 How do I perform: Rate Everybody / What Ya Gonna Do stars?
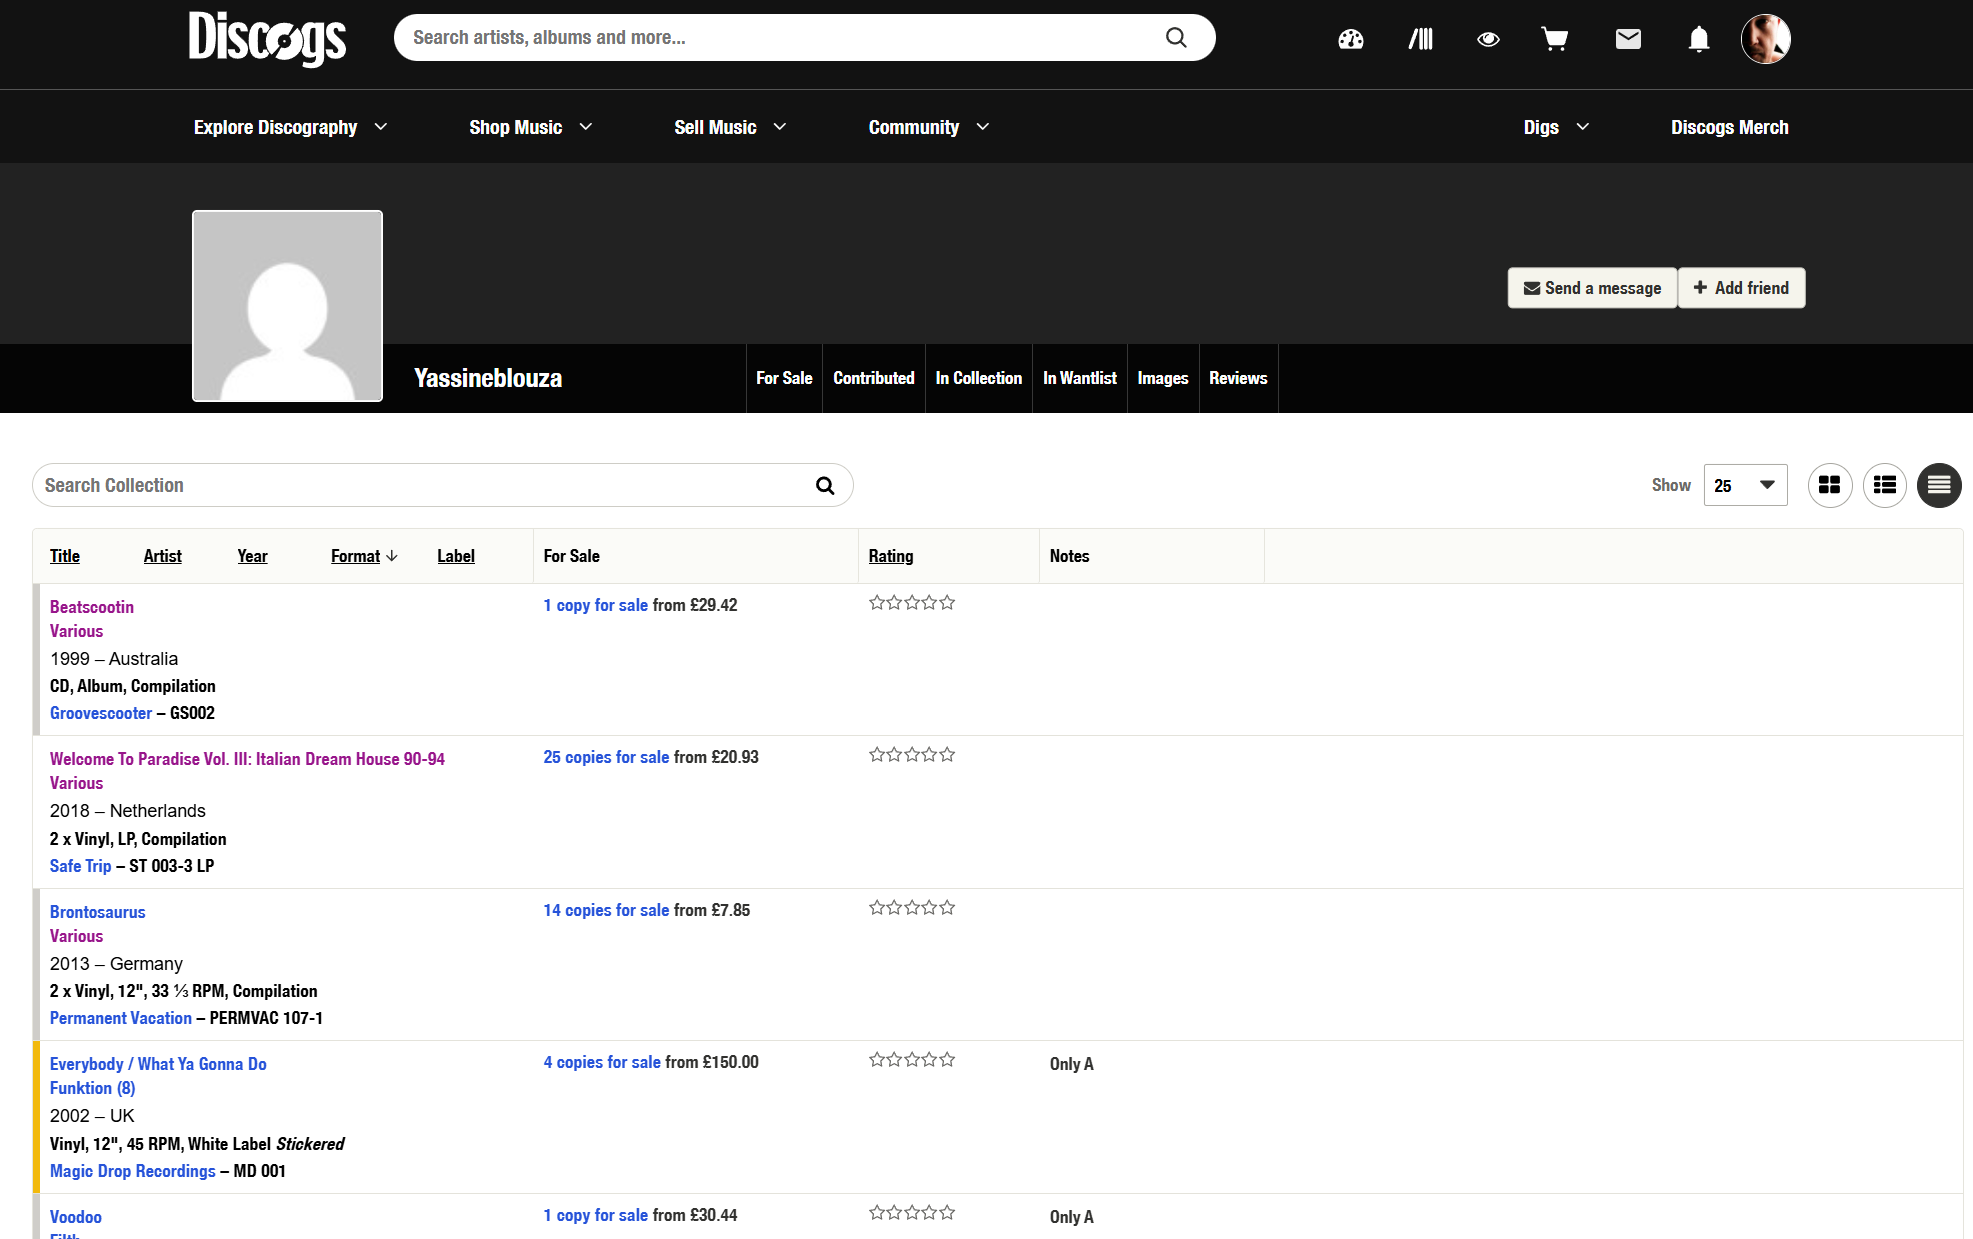(912, 1060)
